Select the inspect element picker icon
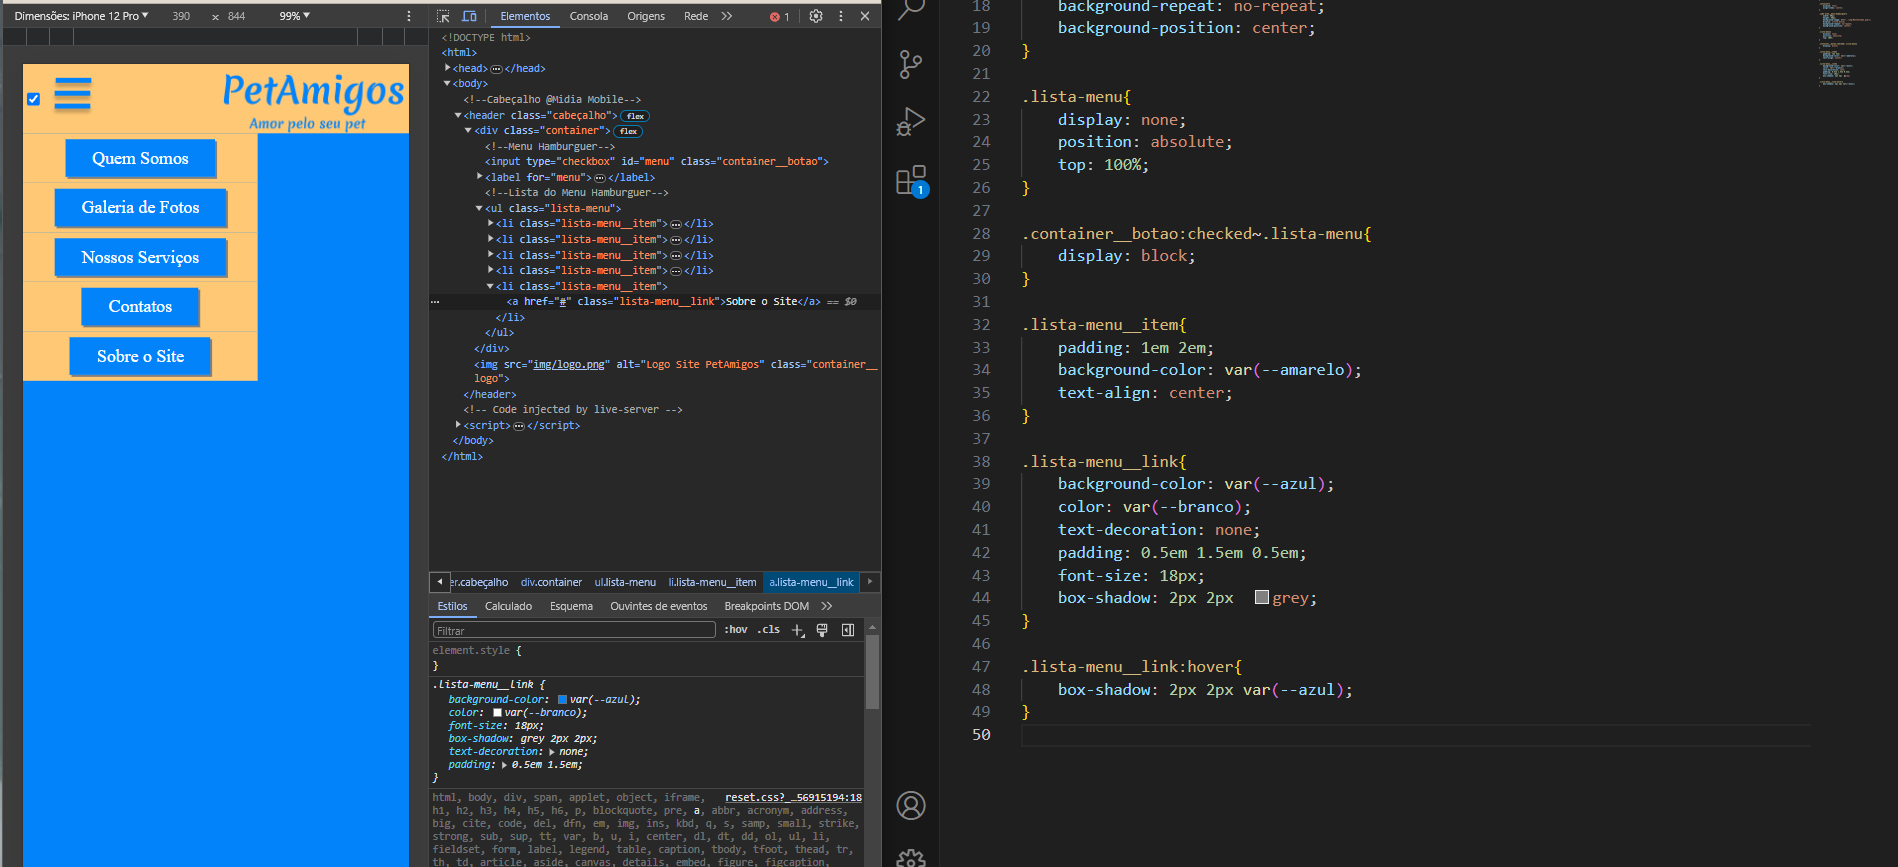The image size is (1898, 867). 443,16
